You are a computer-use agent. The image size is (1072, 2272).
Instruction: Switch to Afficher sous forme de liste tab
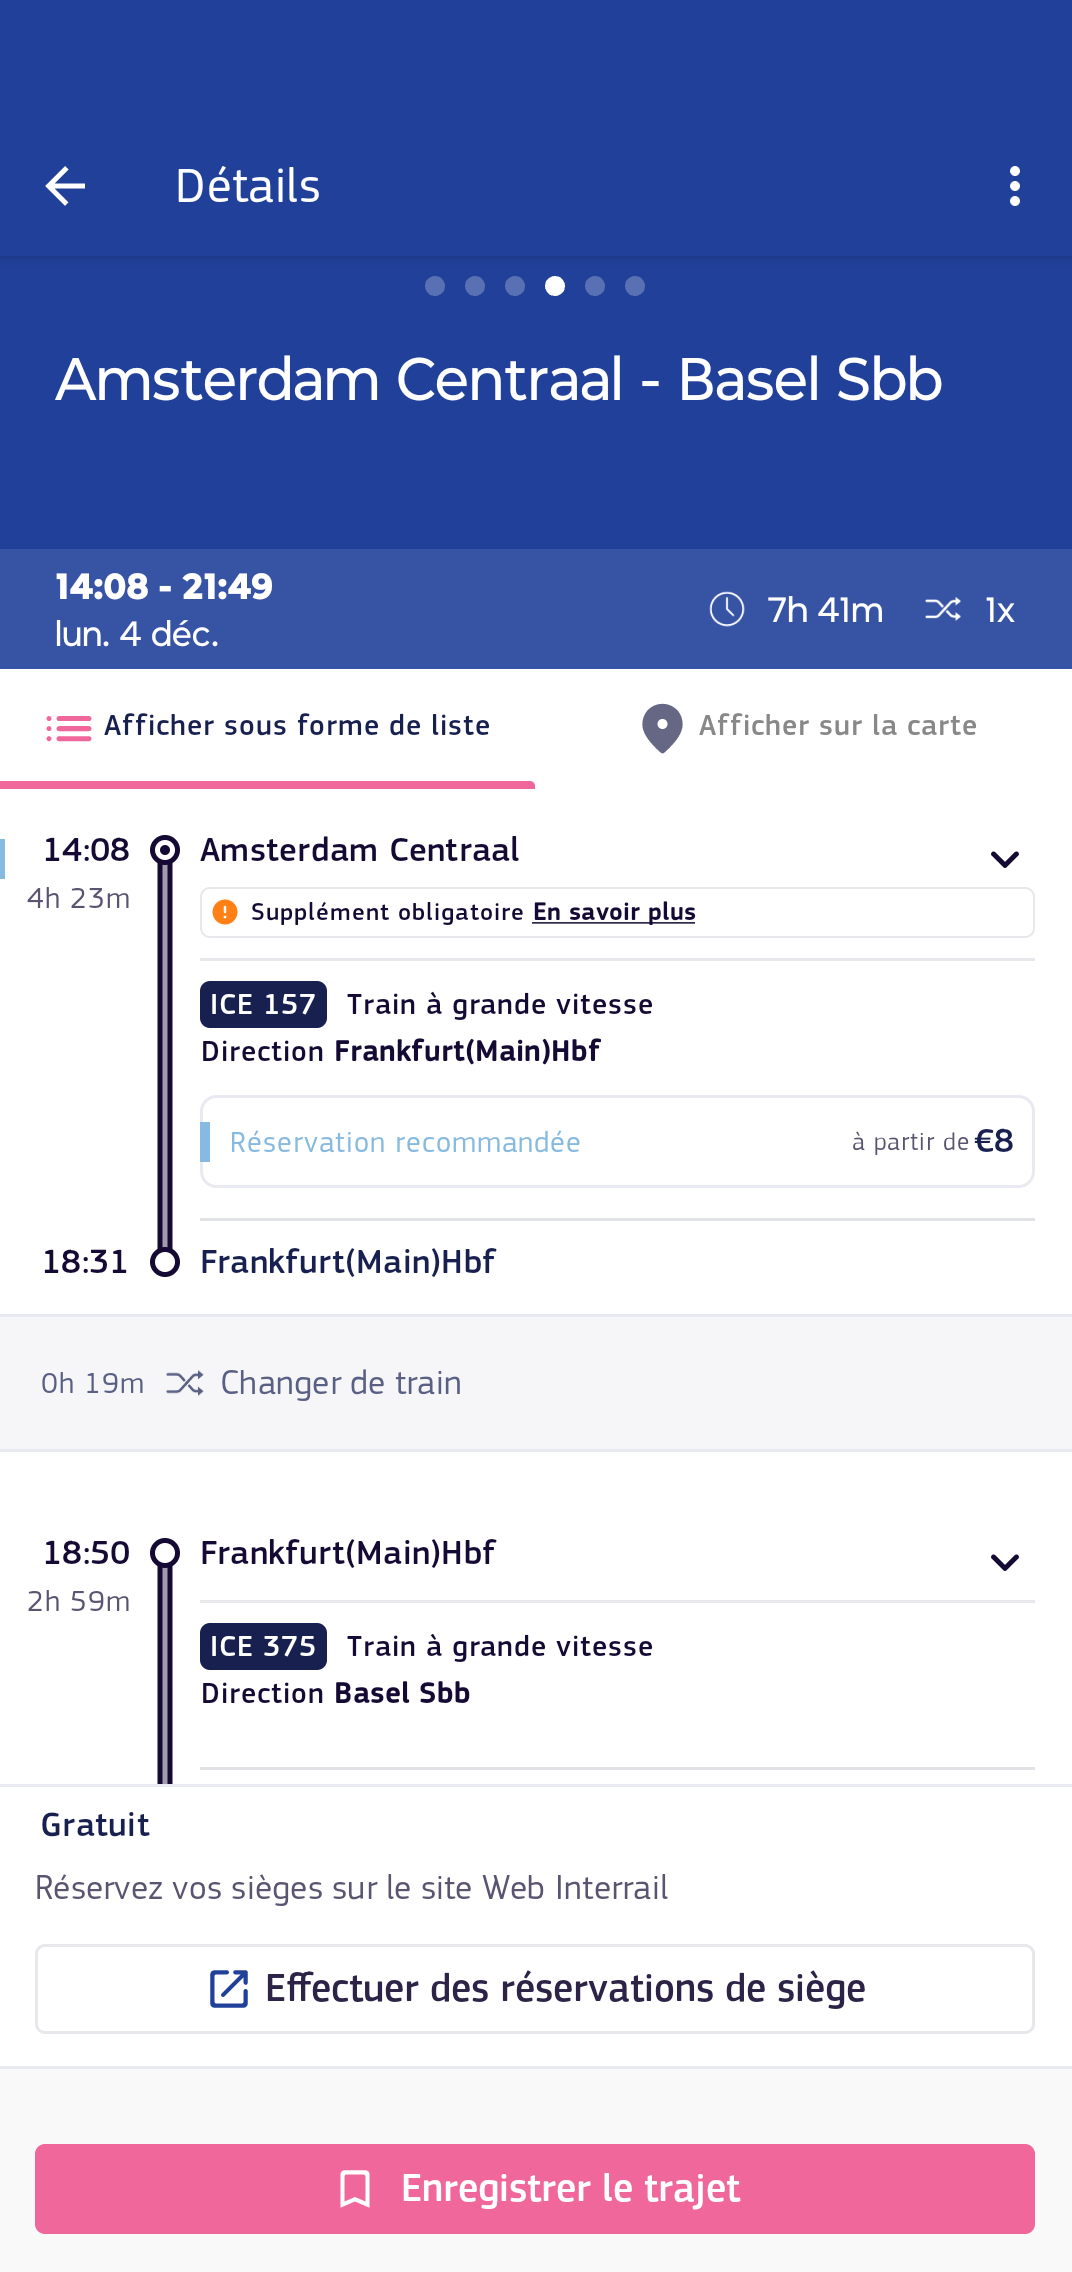pos(268,726)
